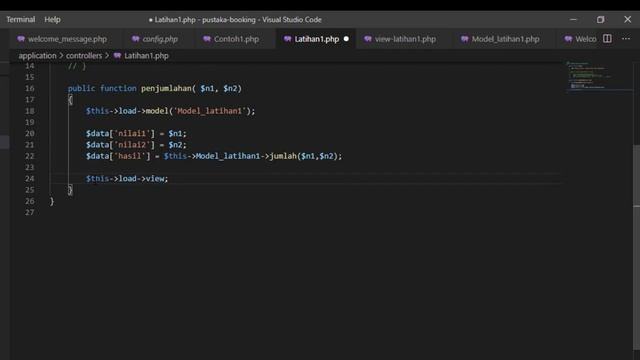This screenshot has width=640, height=360.
Task: Click the 'public' keyword on line 16
Action: tap(81, 88)
